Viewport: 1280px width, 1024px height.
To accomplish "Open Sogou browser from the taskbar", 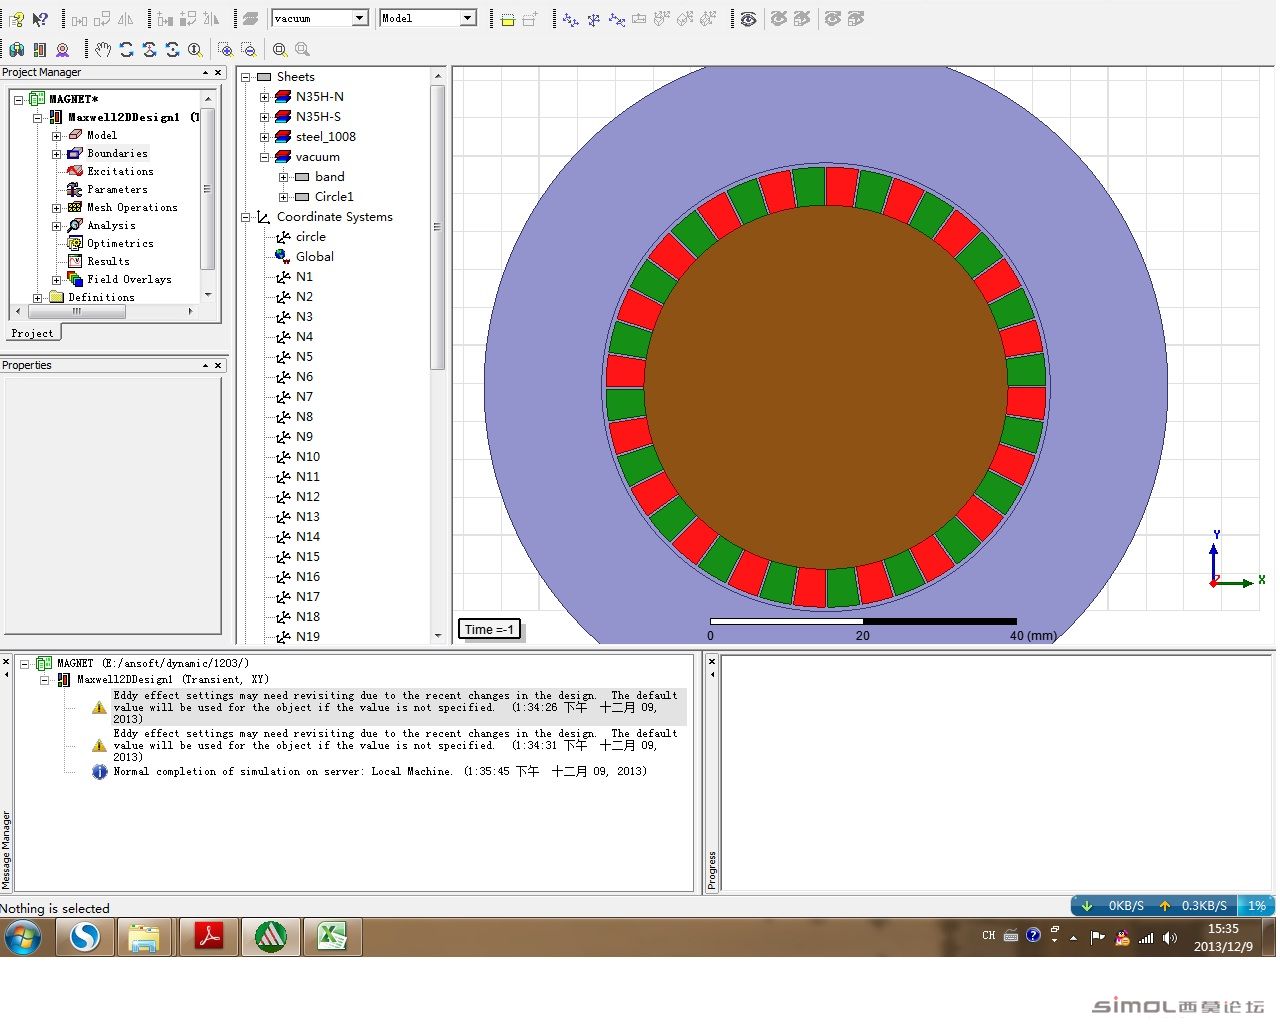I will [85, 937].
